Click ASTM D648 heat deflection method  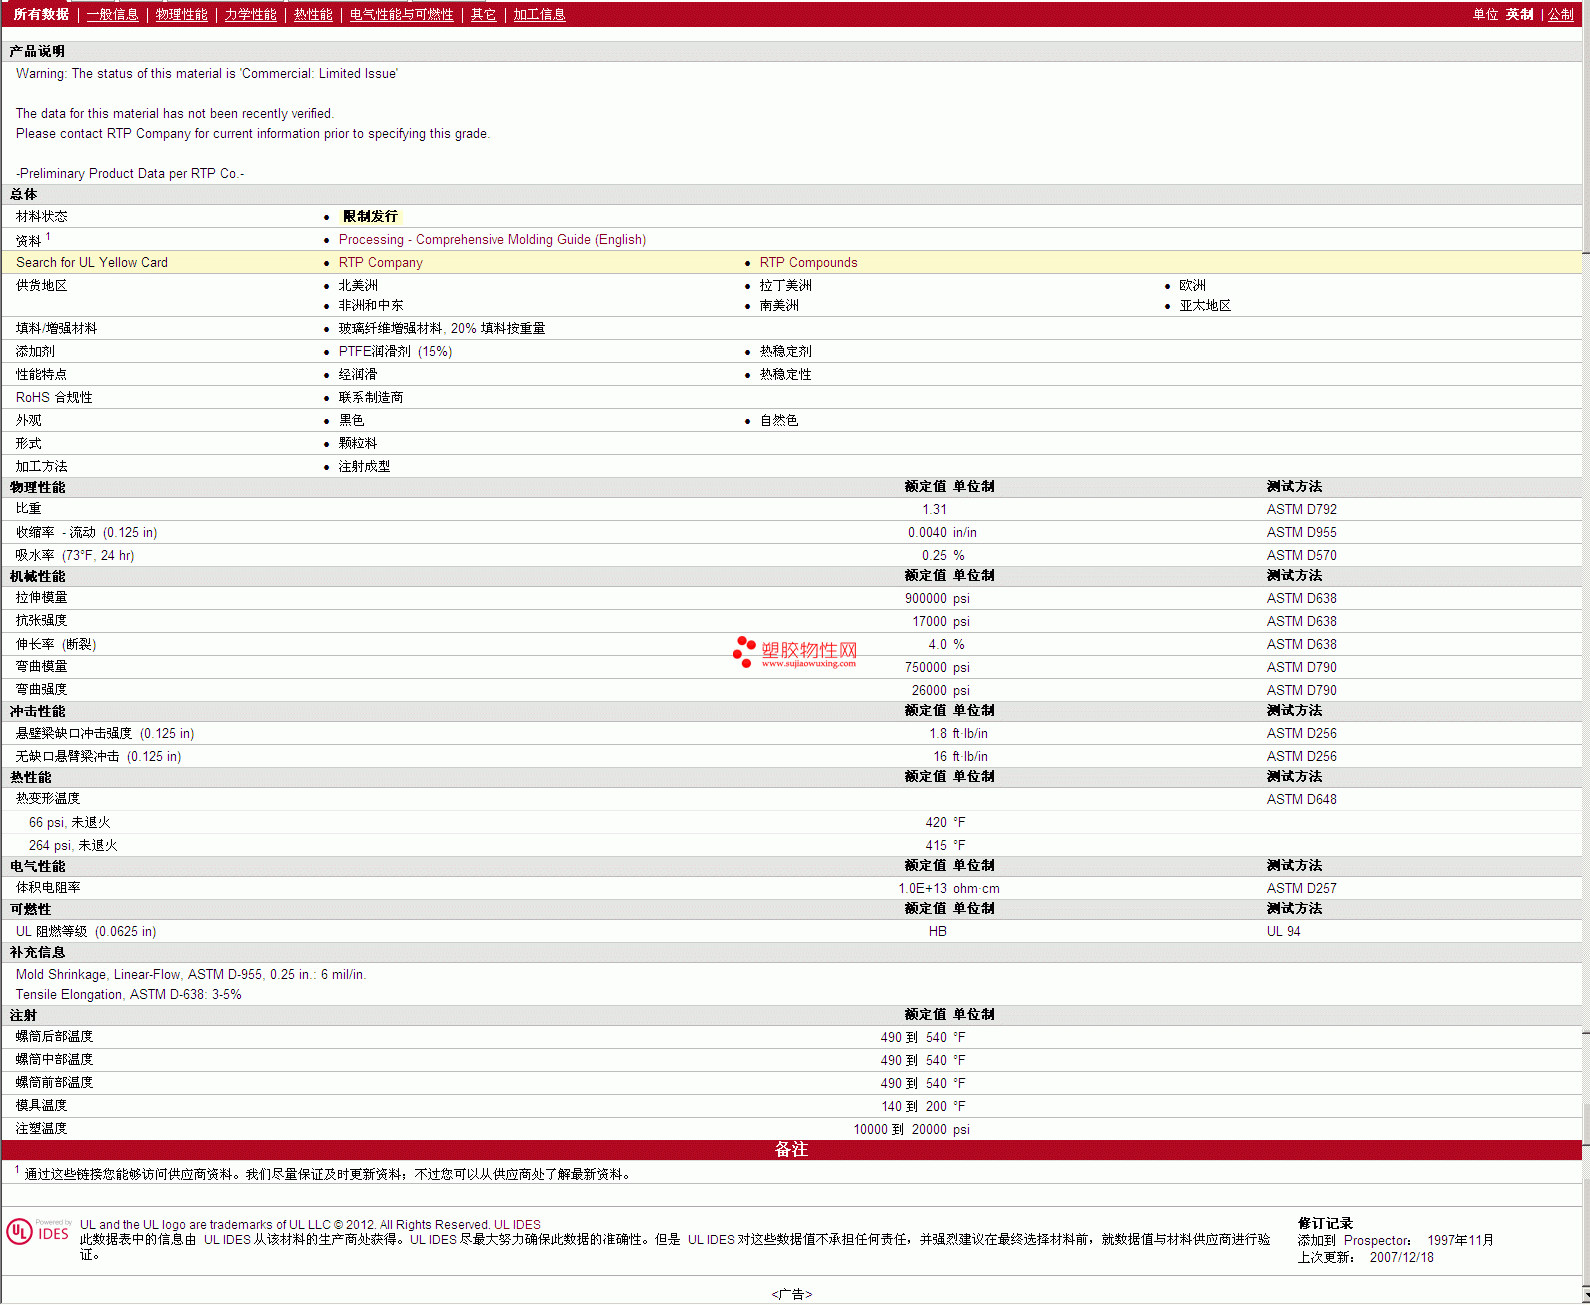coord(1301,799)
